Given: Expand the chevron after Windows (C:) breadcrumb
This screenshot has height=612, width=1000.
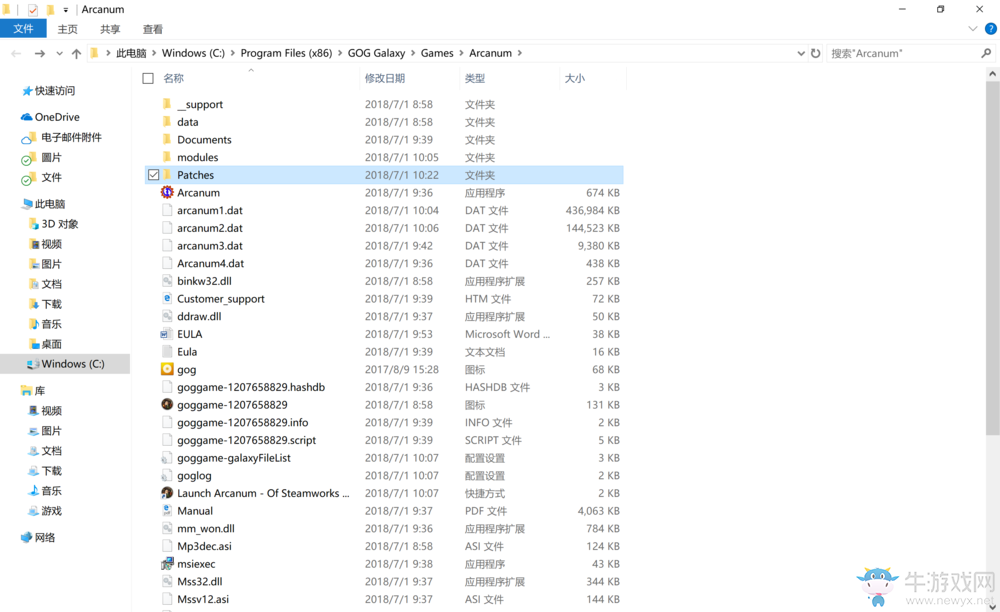Looking at the screenshot, I should point(233,54).
